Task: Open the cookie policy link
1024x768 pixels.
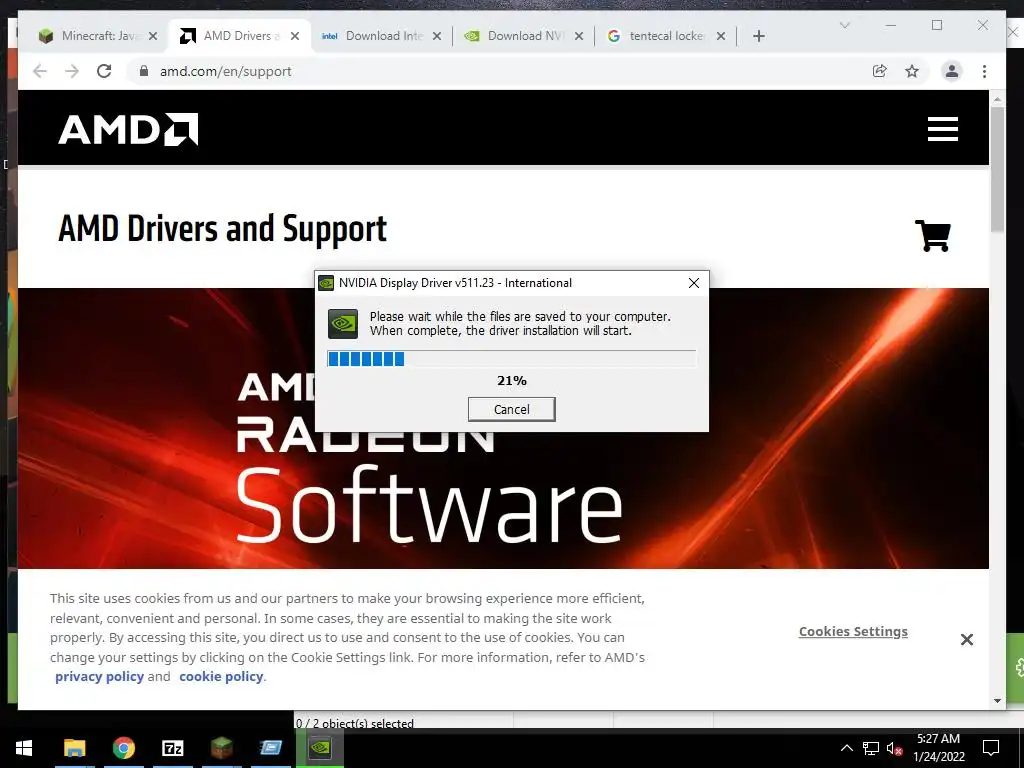Action: [x=221, y=677]
